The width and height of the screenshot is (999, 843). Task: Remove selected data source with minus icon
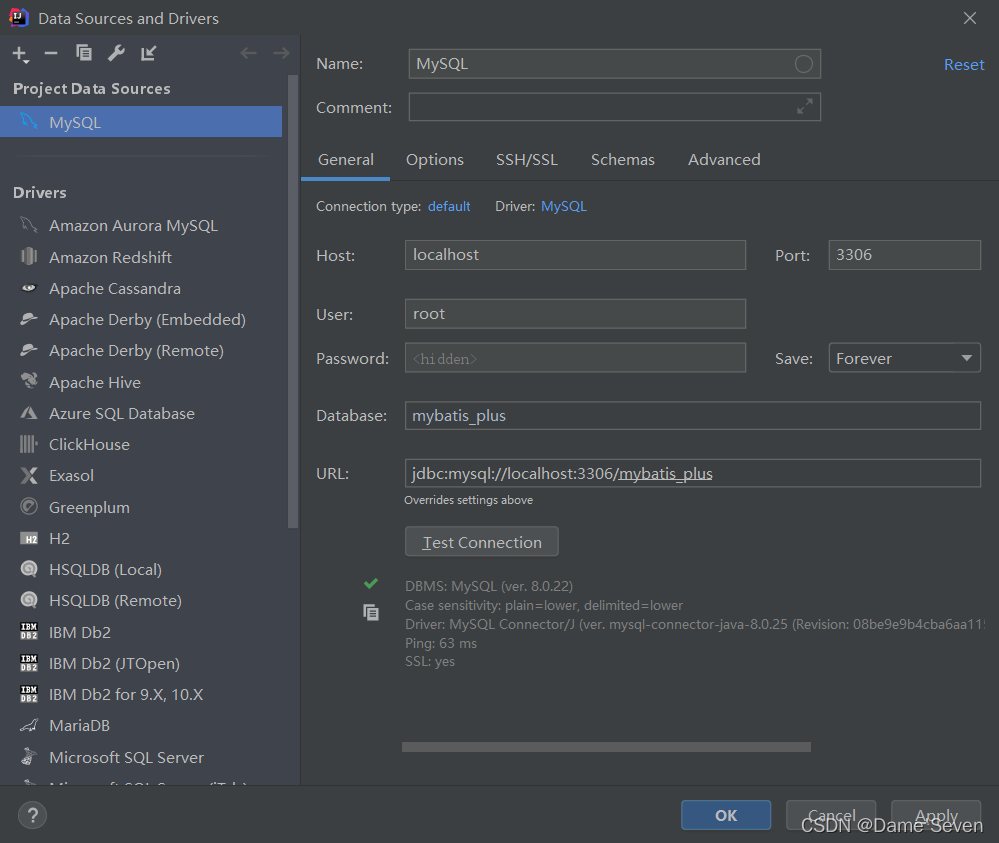click(51, 54)
